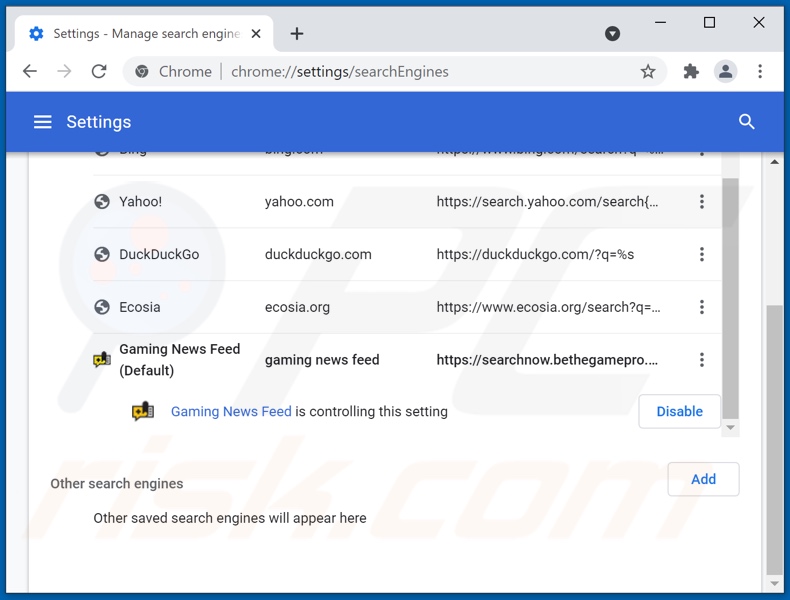This screenshot has width=790, height=600.
Task: Select the Settings tab title
Action: (x=146, y=34)
